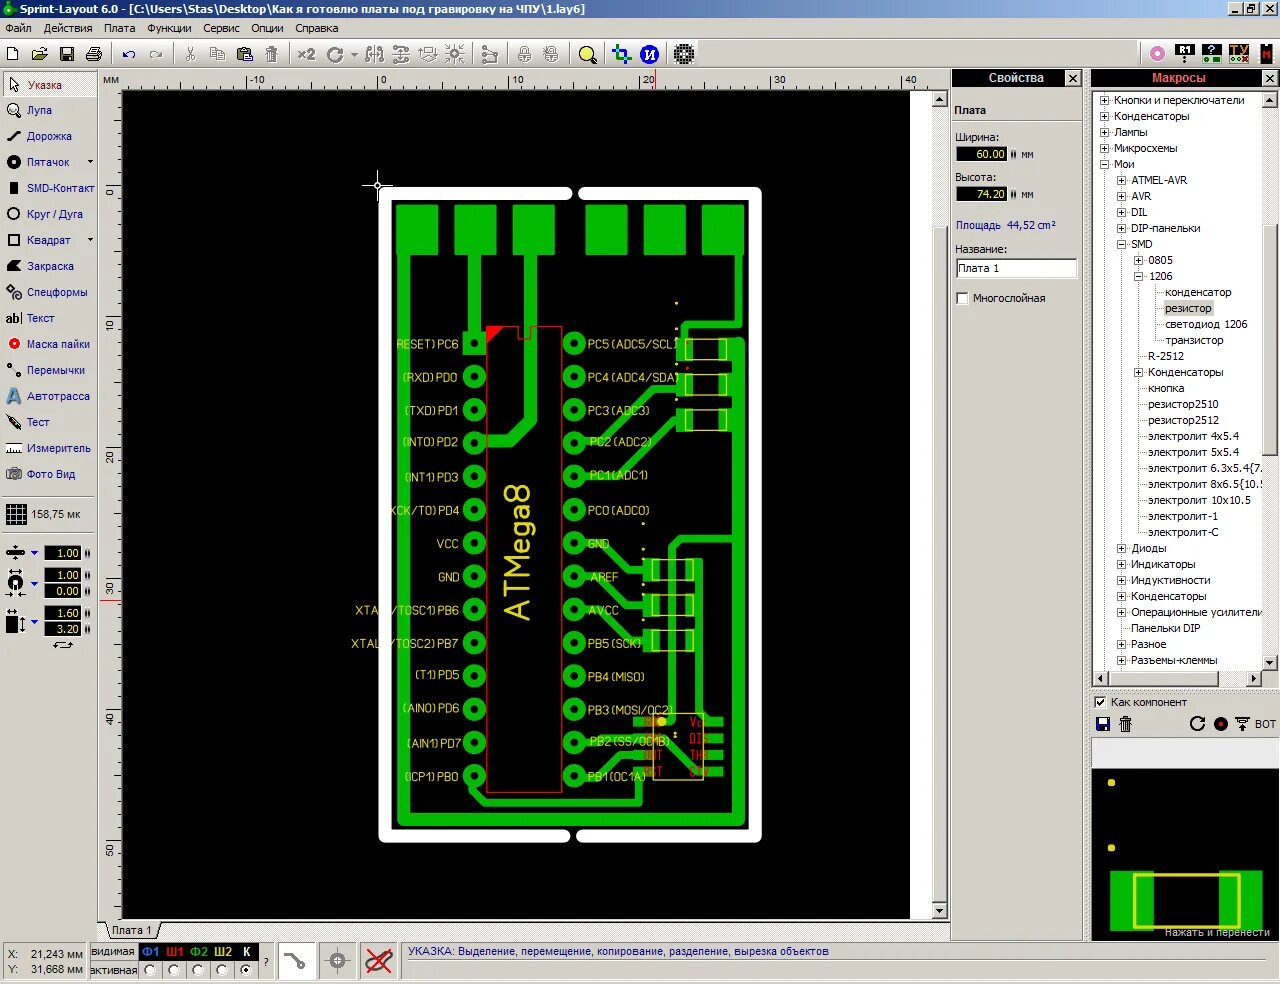Click the pink ring icon on right toolbar
Screen dimensions: 1280x984
point(1157,54)
